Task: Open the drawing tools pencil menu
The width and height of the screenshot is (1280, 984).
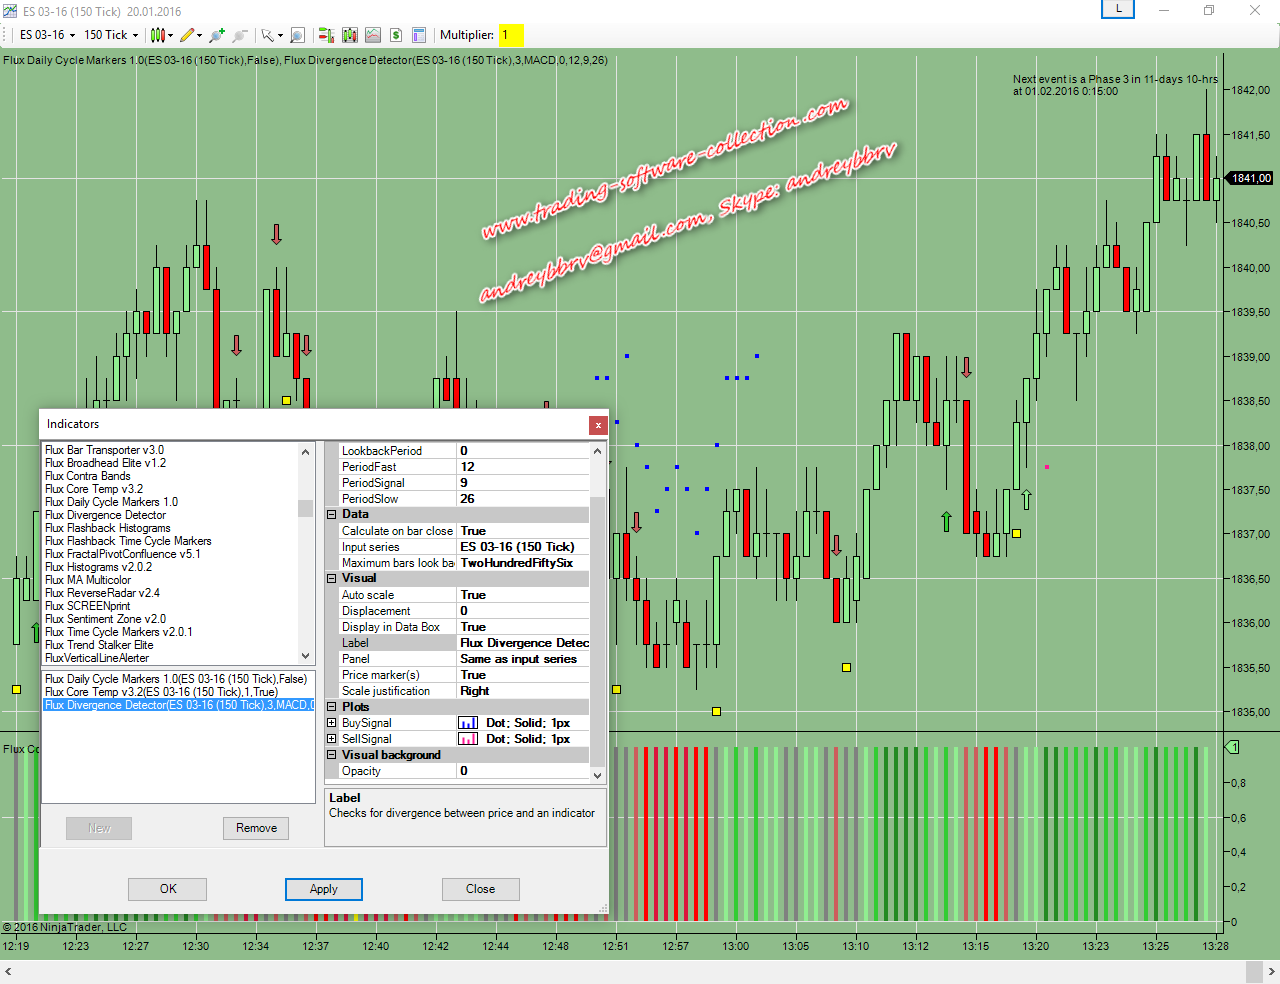Action: pyautogui.click(x=189, y=35)
